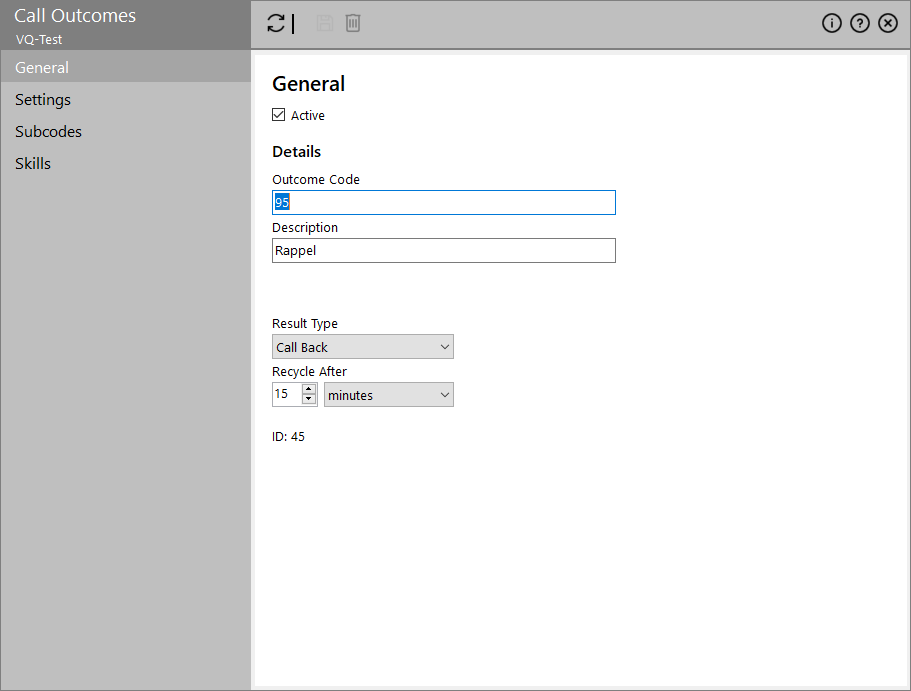Focus the Description field containing Rappel
Screen dimensions: 911x691
[443, 251]
